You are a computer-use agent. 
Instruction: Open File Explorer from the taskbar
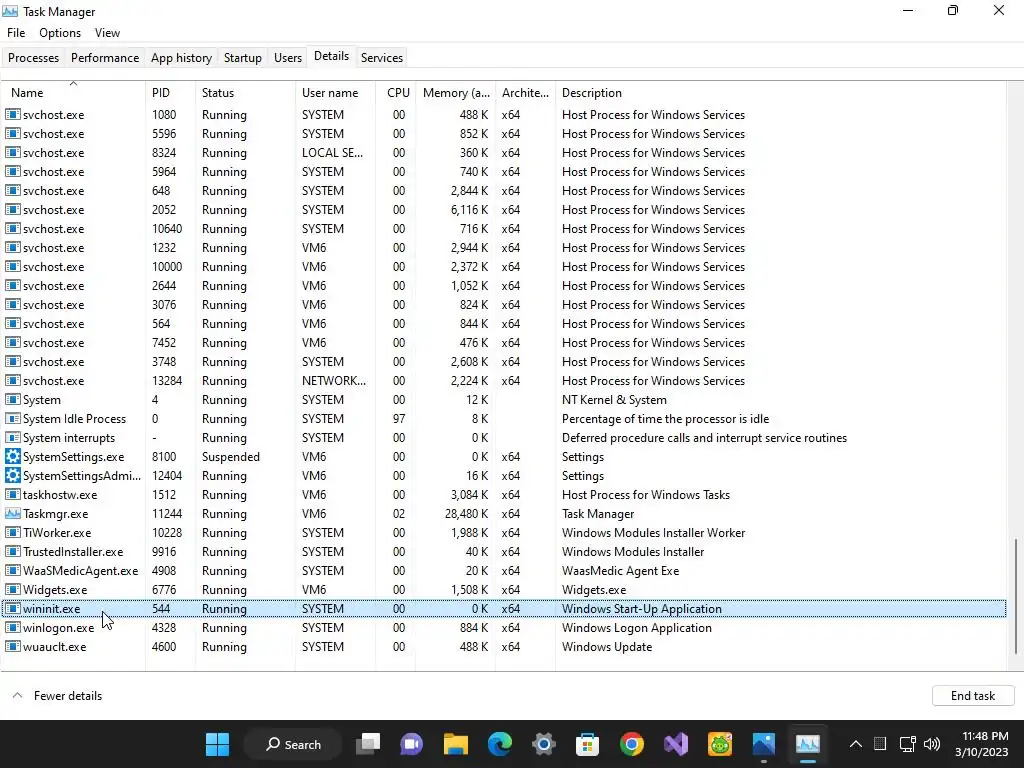point(456,744)
